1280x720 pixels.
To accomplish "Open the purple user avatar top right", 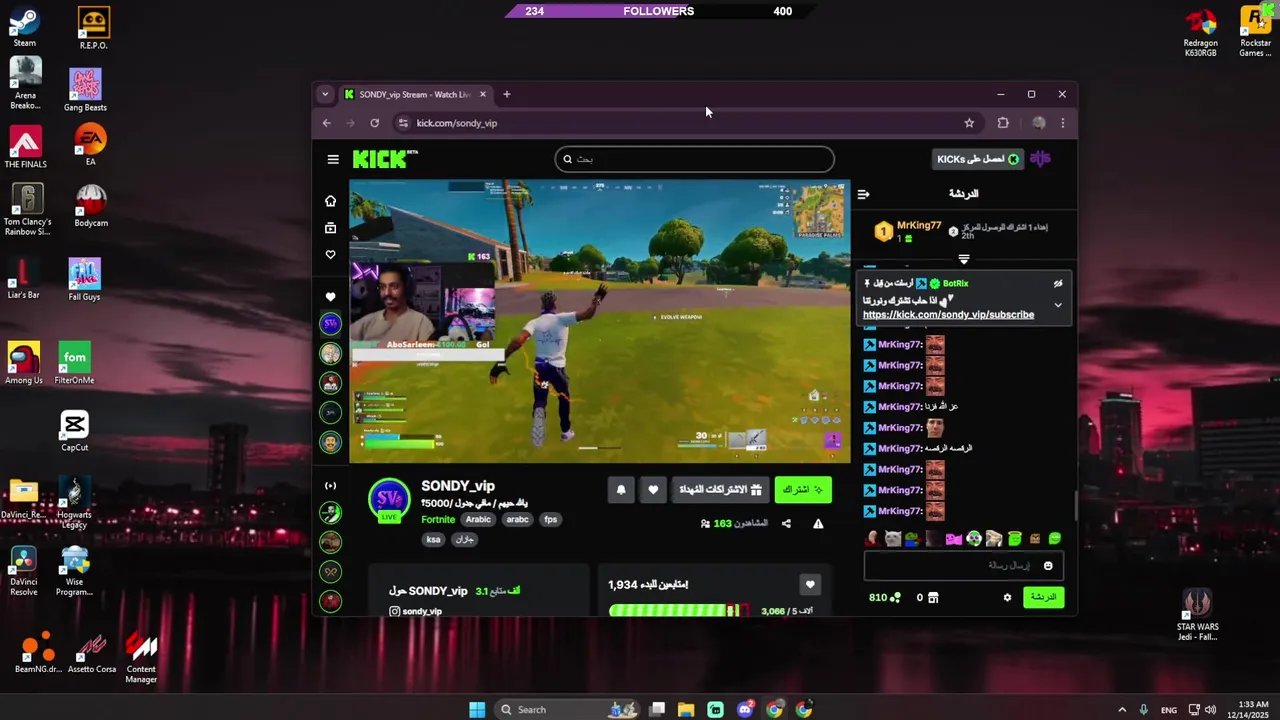I will [x=1040, y=159].
